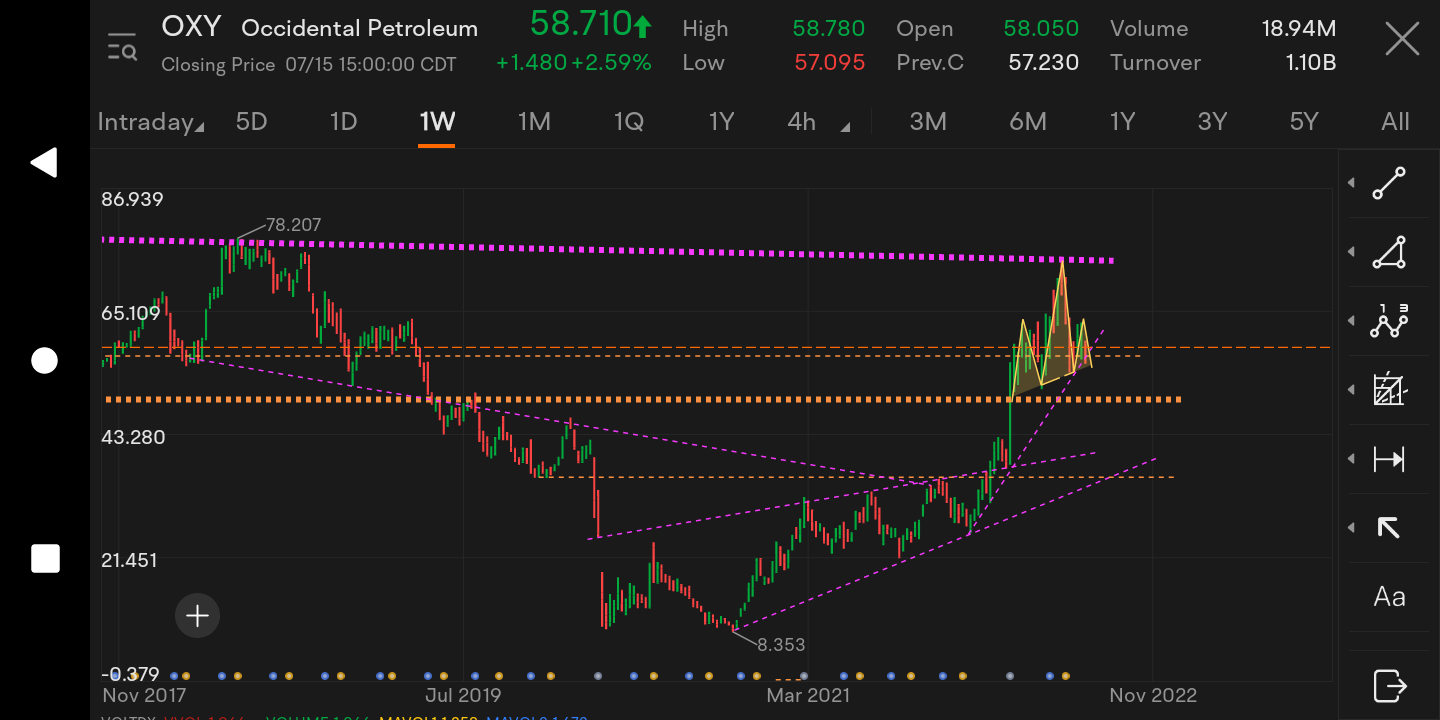The height and width of the screenshot is (720, 1440).
Task: Expand options arrow beside the triangle tool
Action: (x=1352, y=252)
